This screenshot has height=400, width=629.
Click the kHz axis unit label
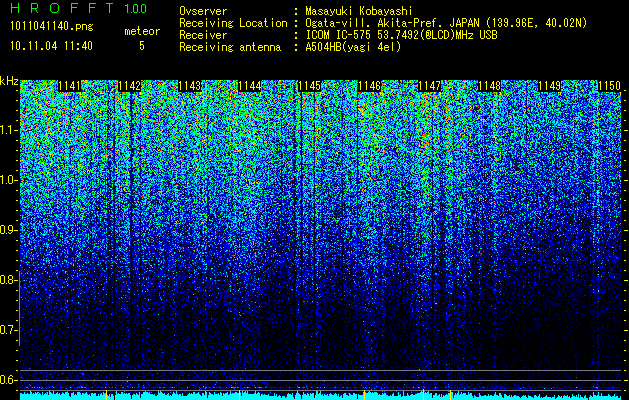point(9,81)
